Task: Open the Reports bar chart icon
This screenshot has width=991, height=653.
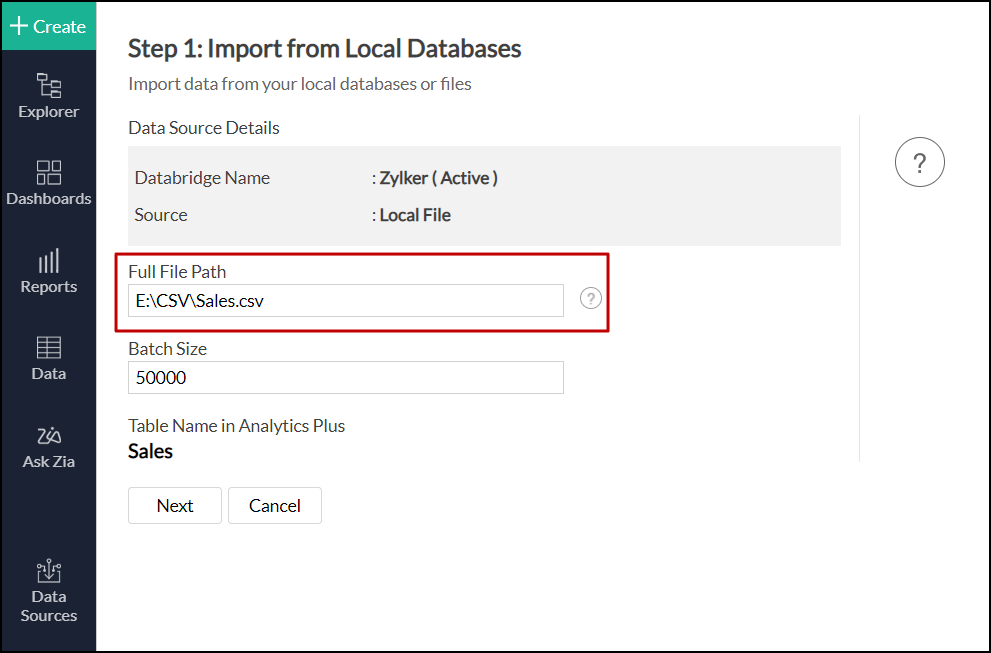Action: coord(48,261)
